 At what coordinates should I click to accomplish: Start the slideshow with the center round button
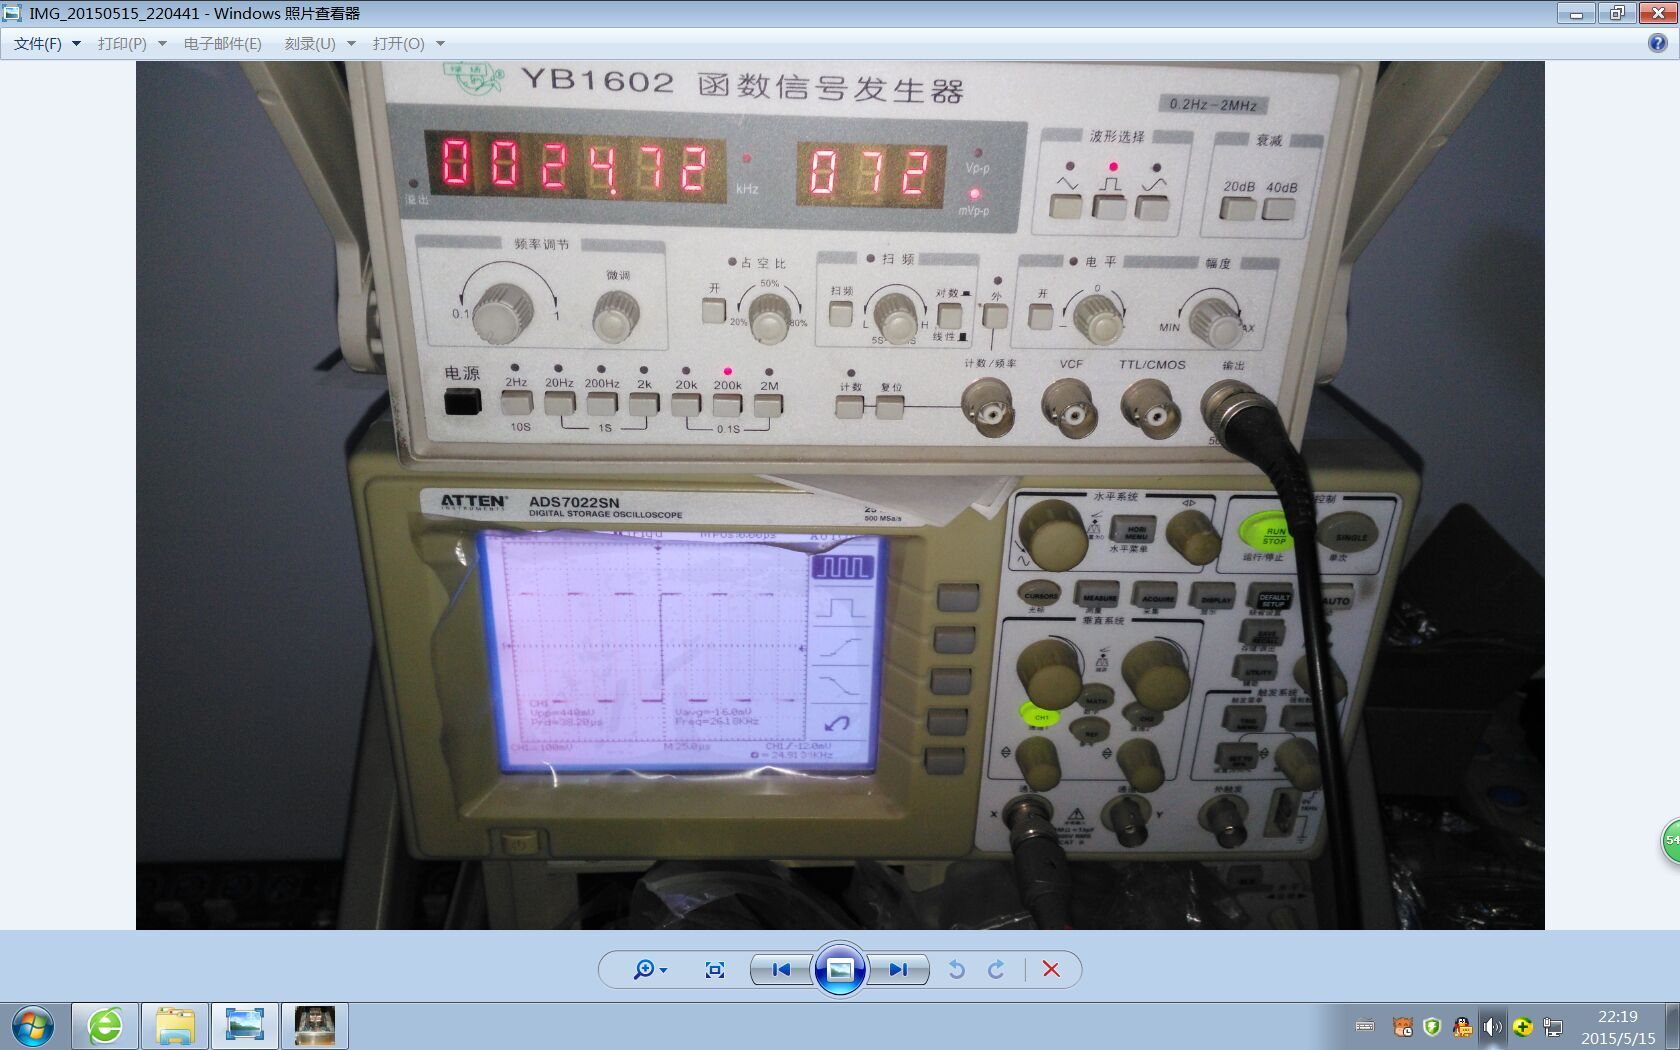tap(840, 969)
